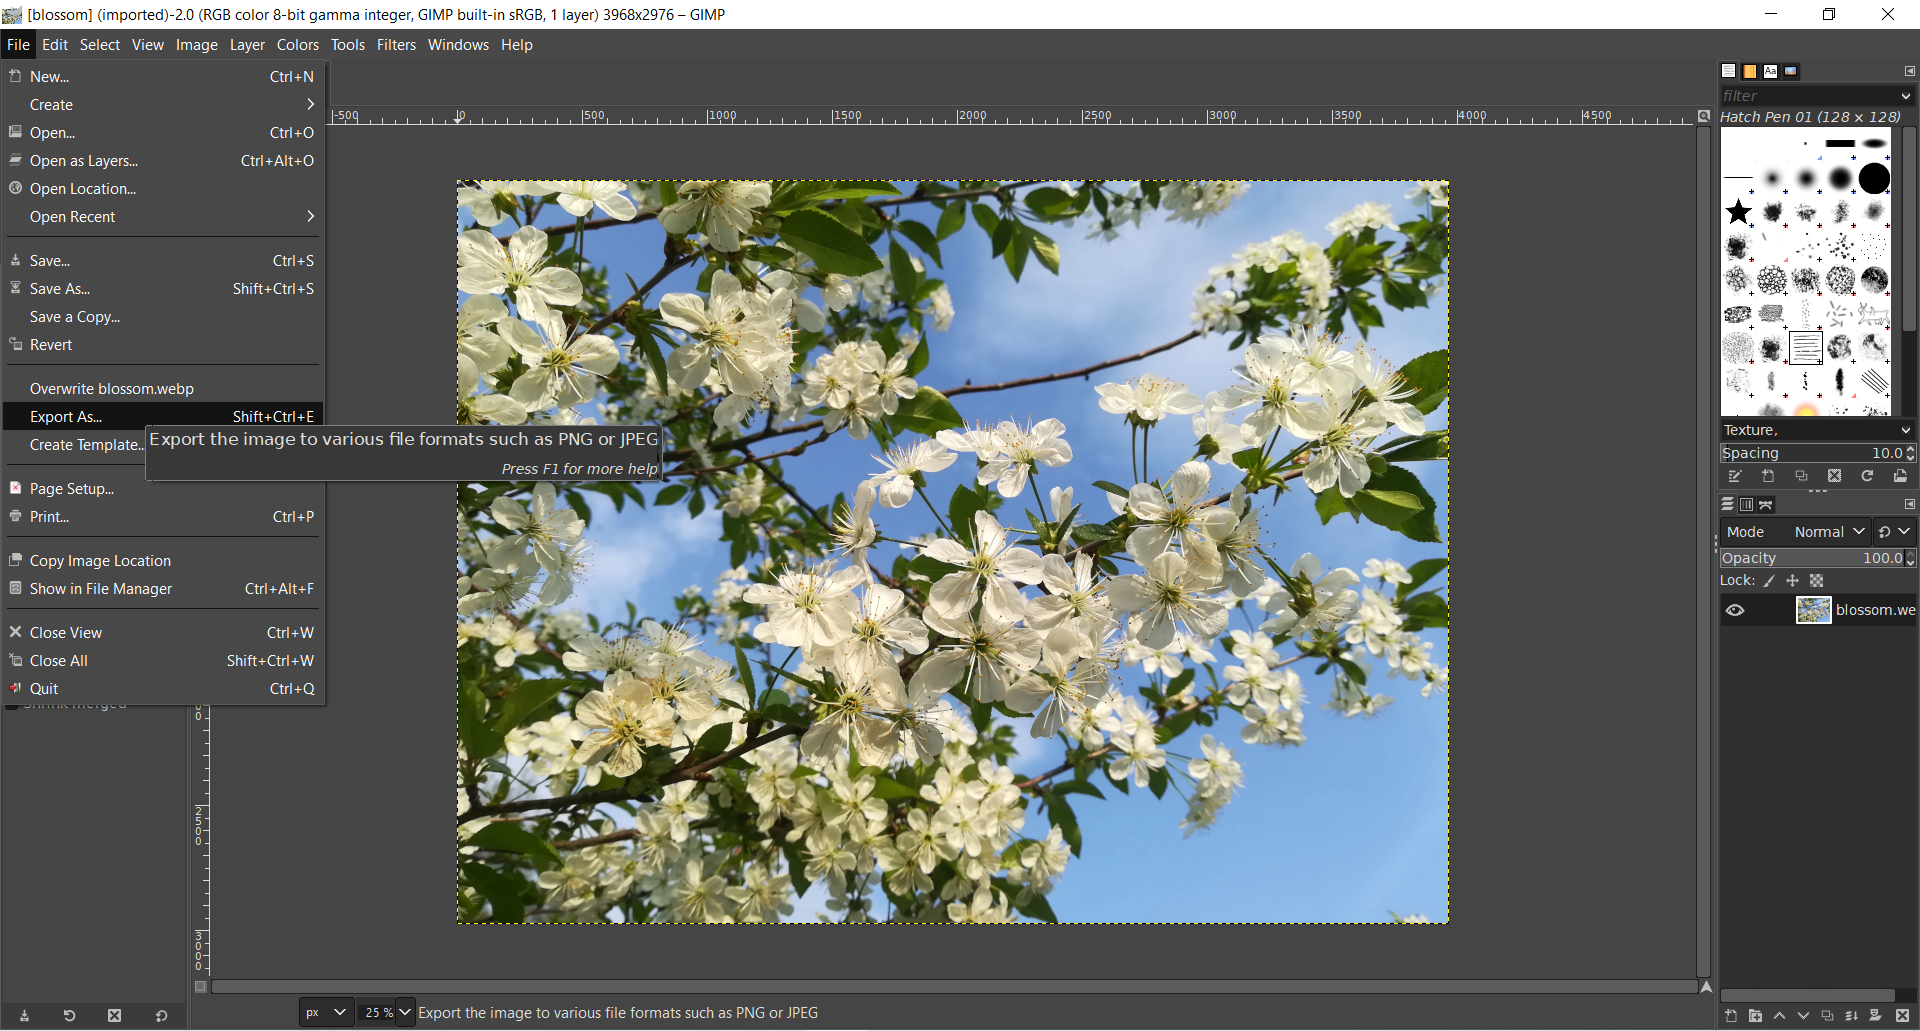Expand the zoom percentage dropdown

pos(405,1013)
